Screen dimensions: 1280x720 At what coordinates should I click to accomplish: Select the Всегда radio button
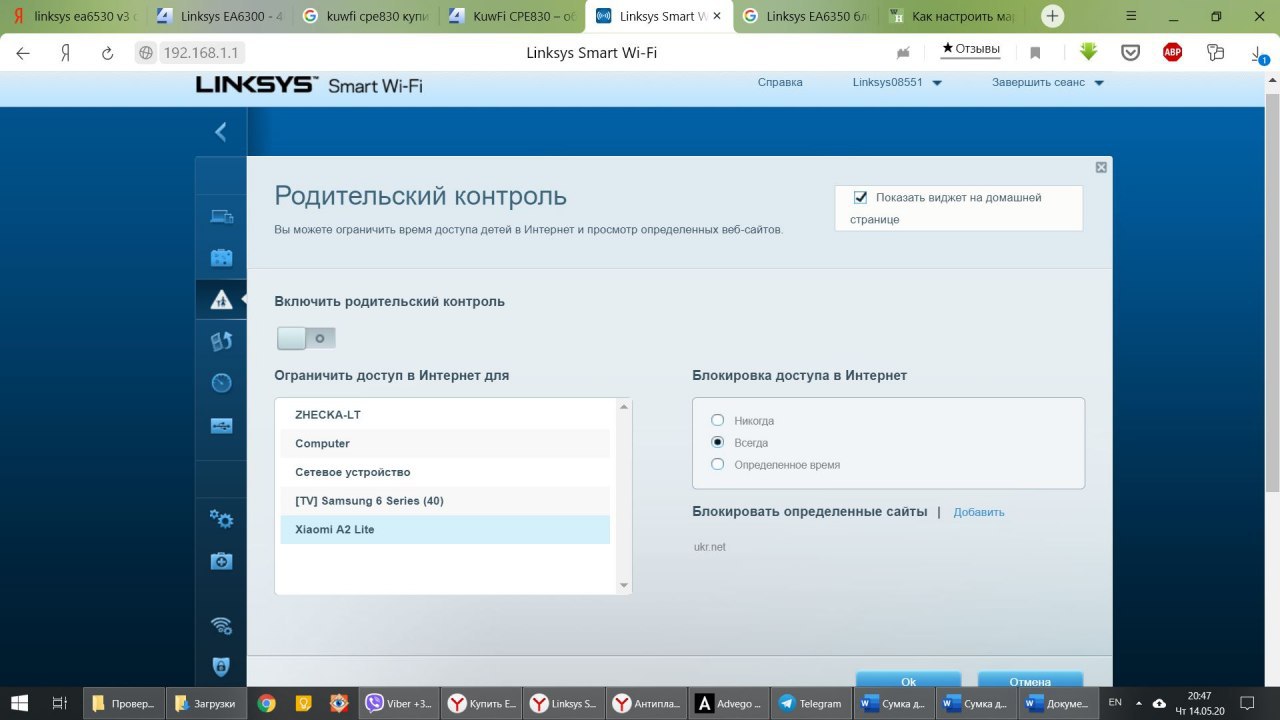point(717,442)
